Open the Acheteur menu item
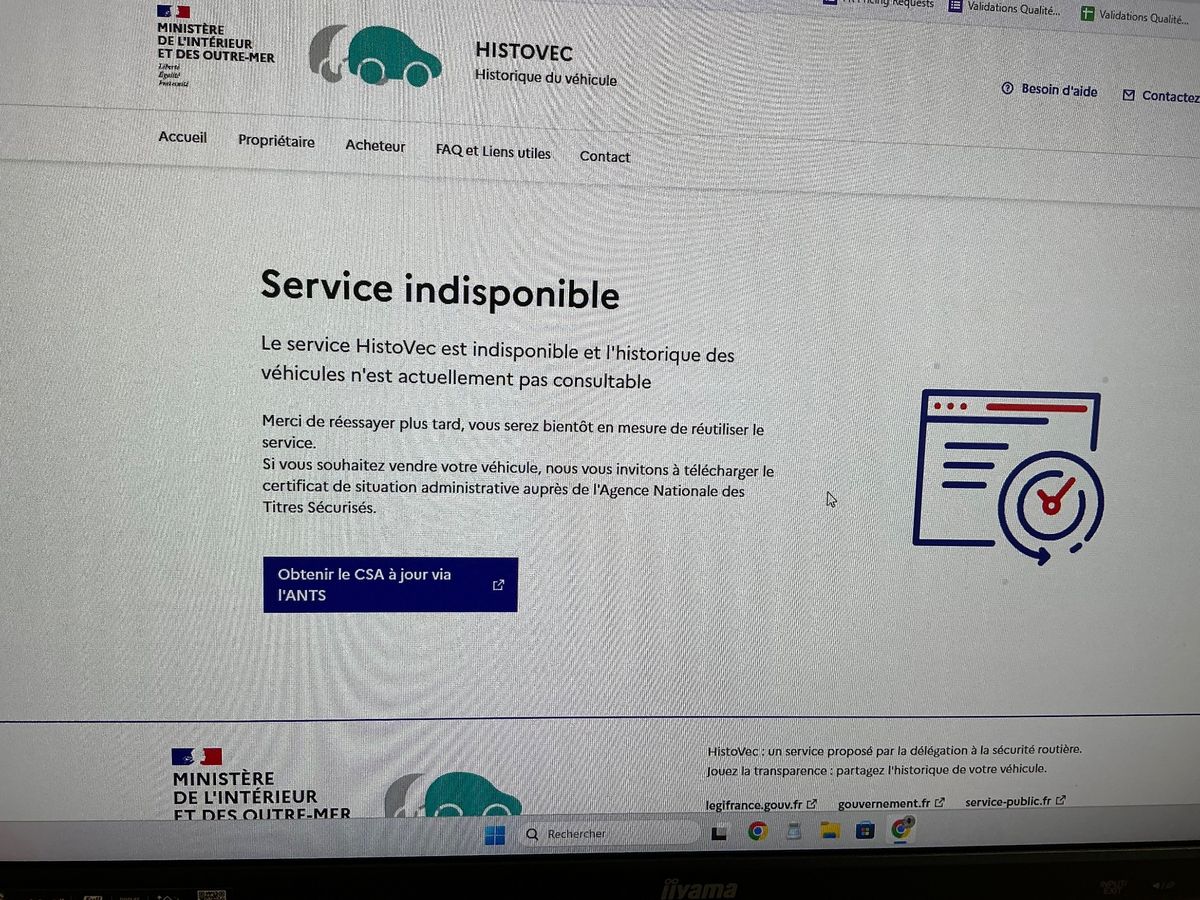 point(375,145)
